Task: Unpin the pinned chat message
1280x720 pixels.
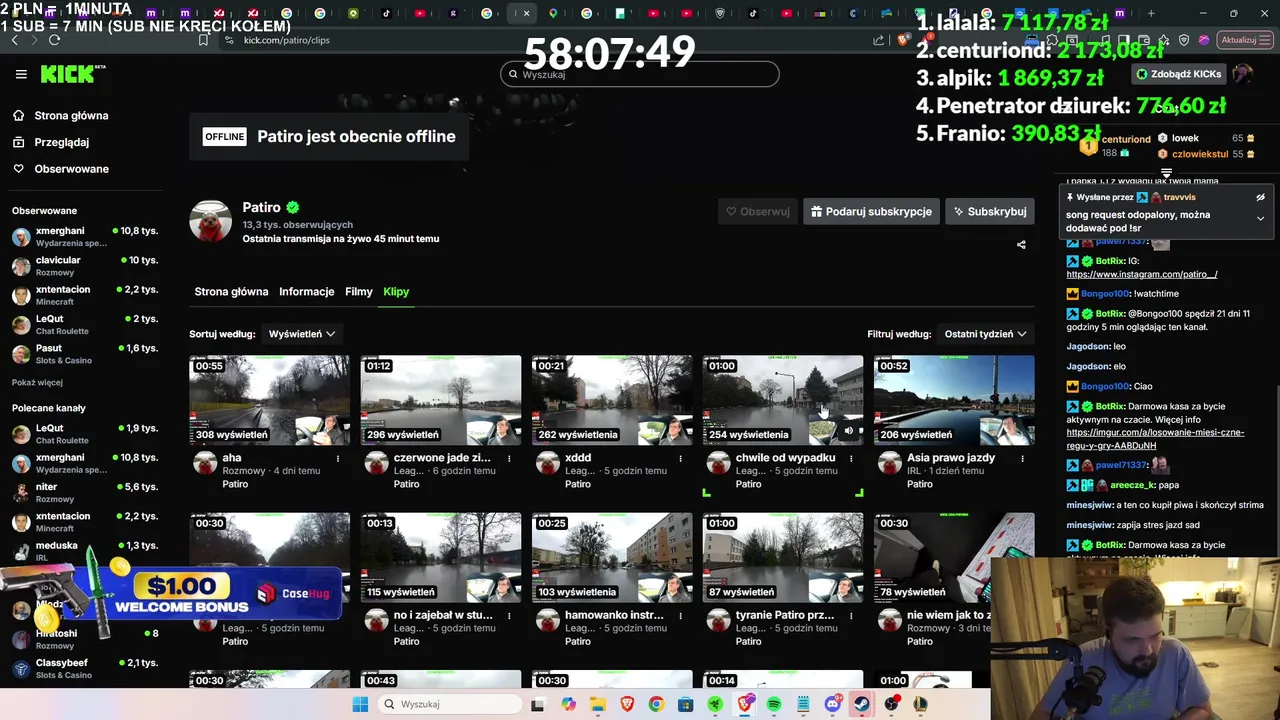Action: point(1260,197)
